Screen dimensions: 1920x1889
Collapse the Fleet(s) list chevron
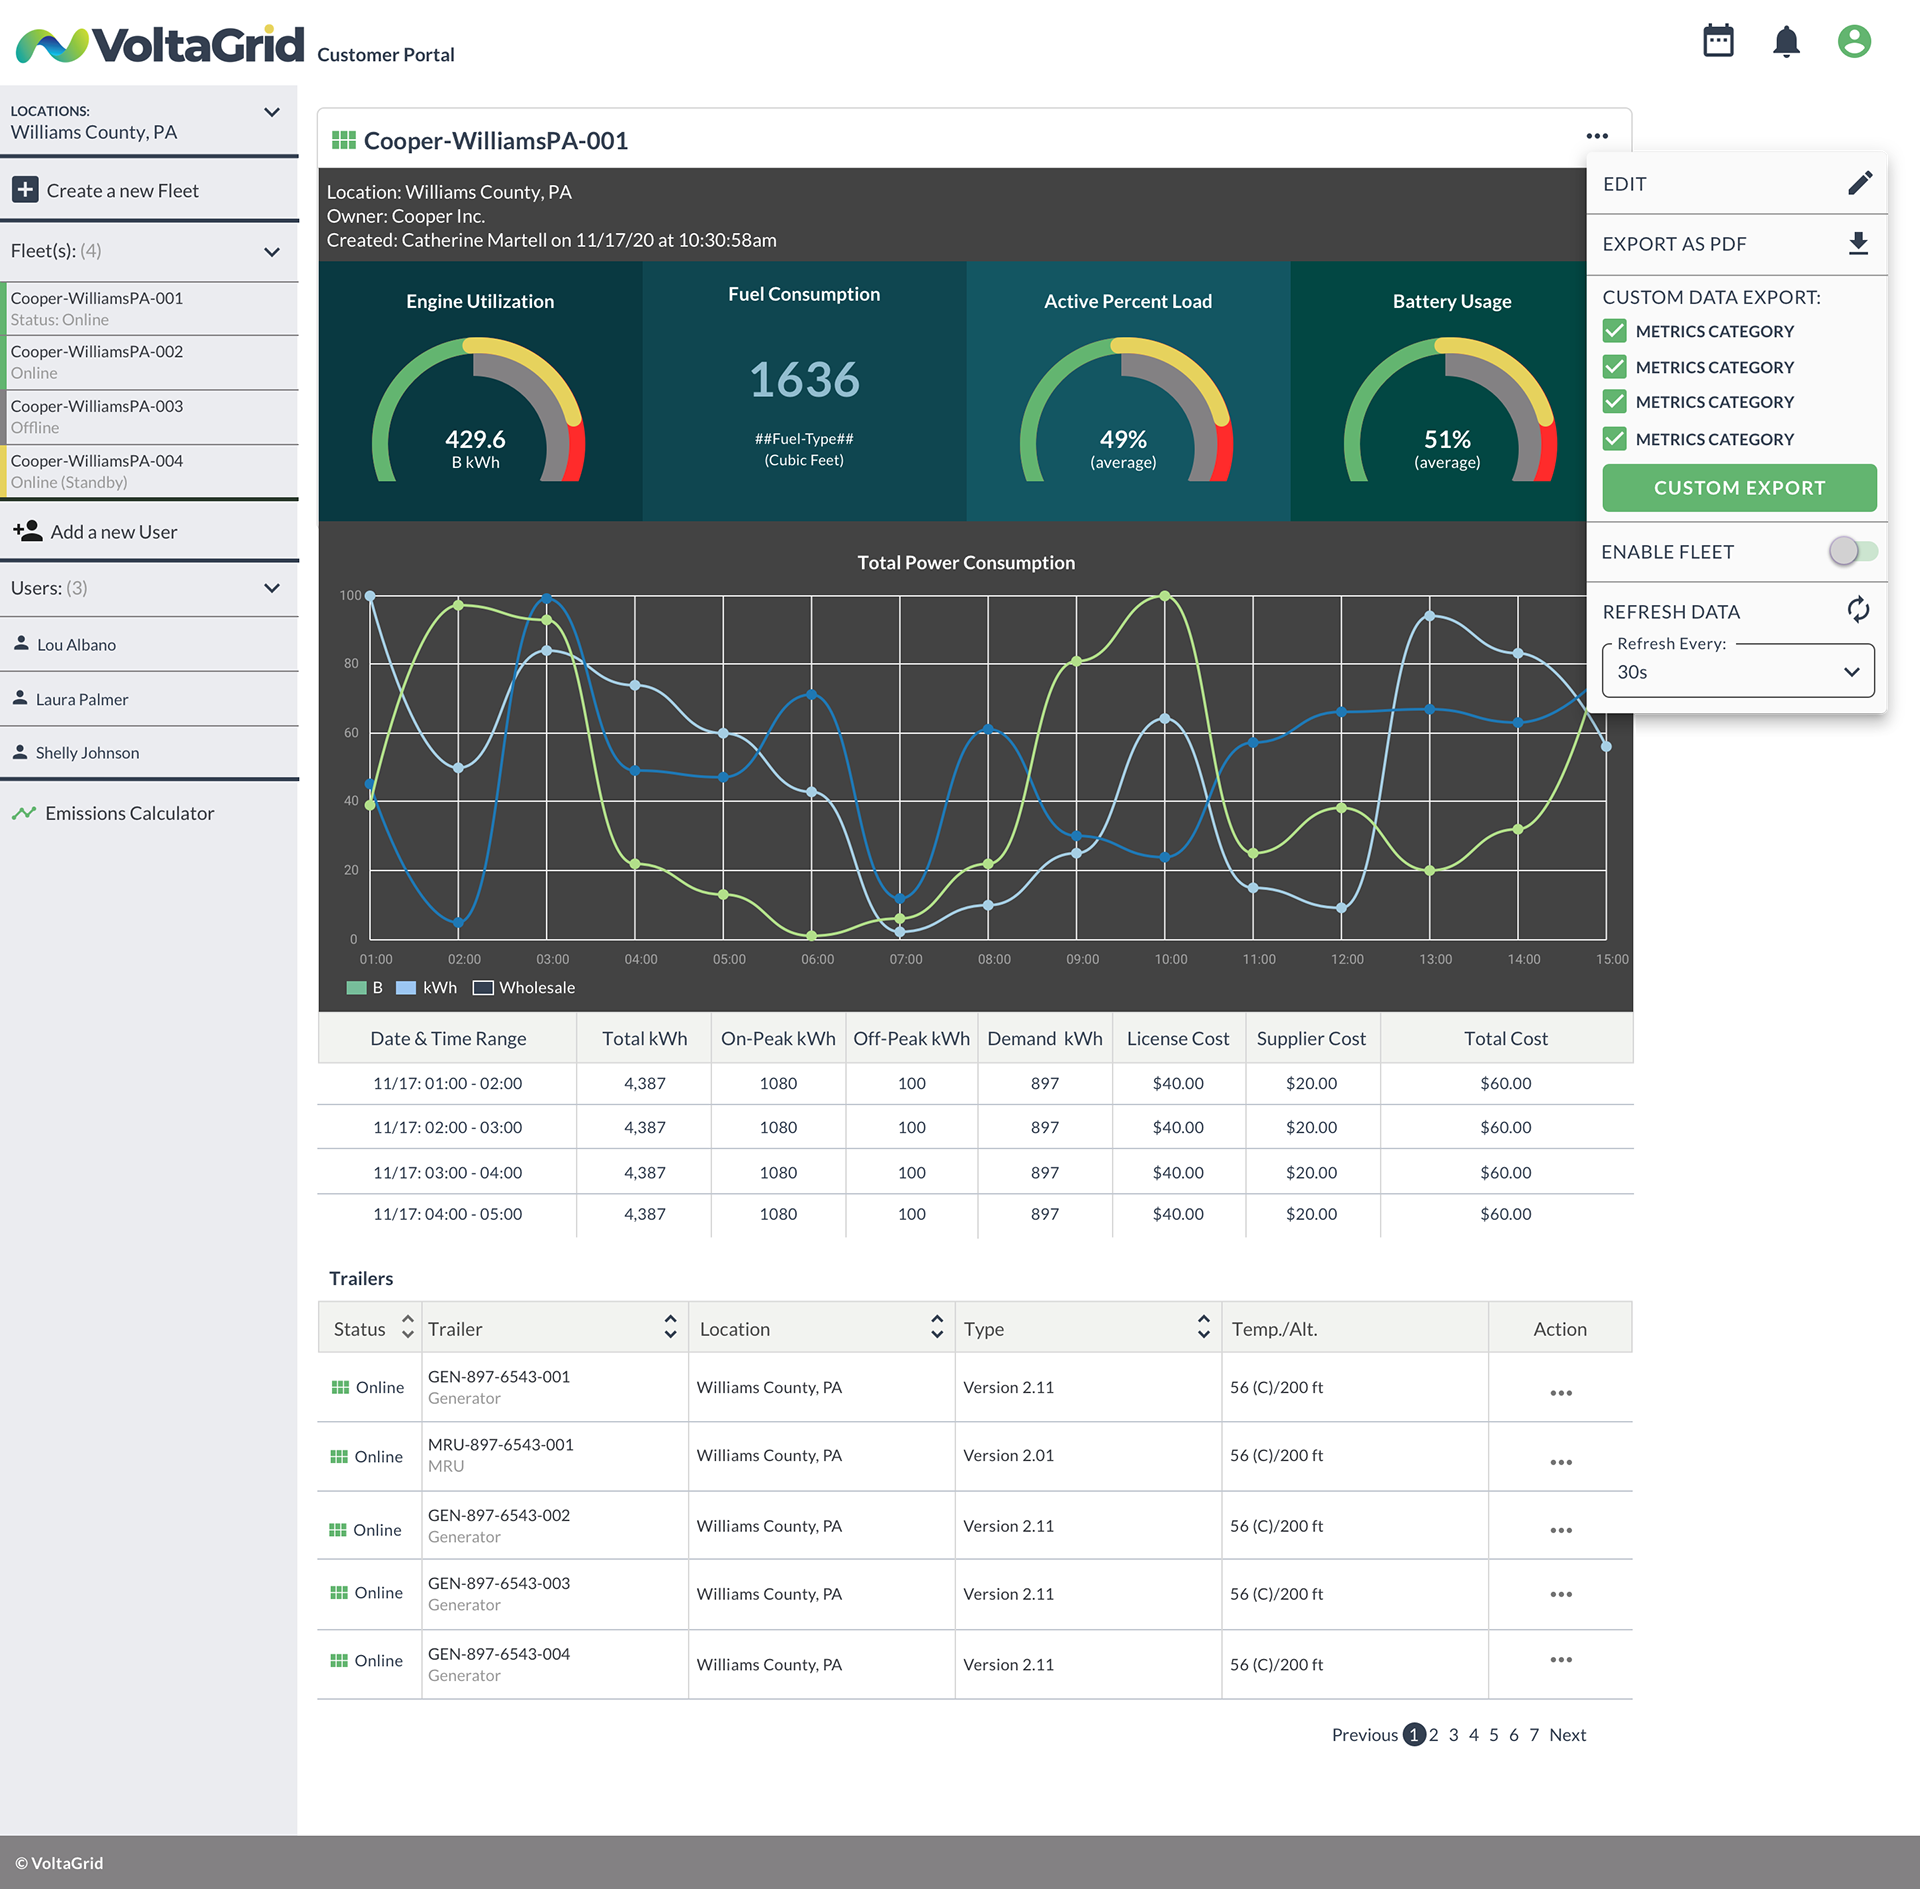pos(272,251)
